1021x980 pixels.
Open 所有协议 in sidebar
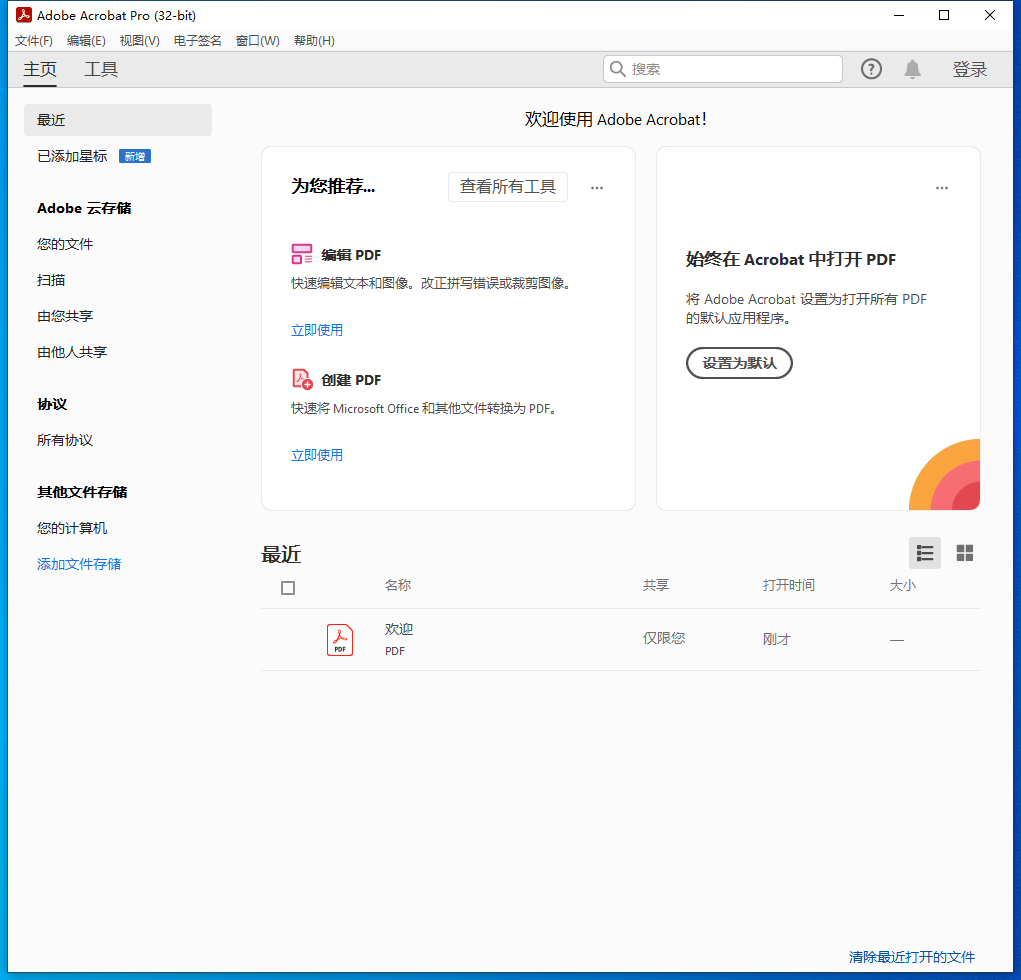pyautogui.click(x=64, y=440)
